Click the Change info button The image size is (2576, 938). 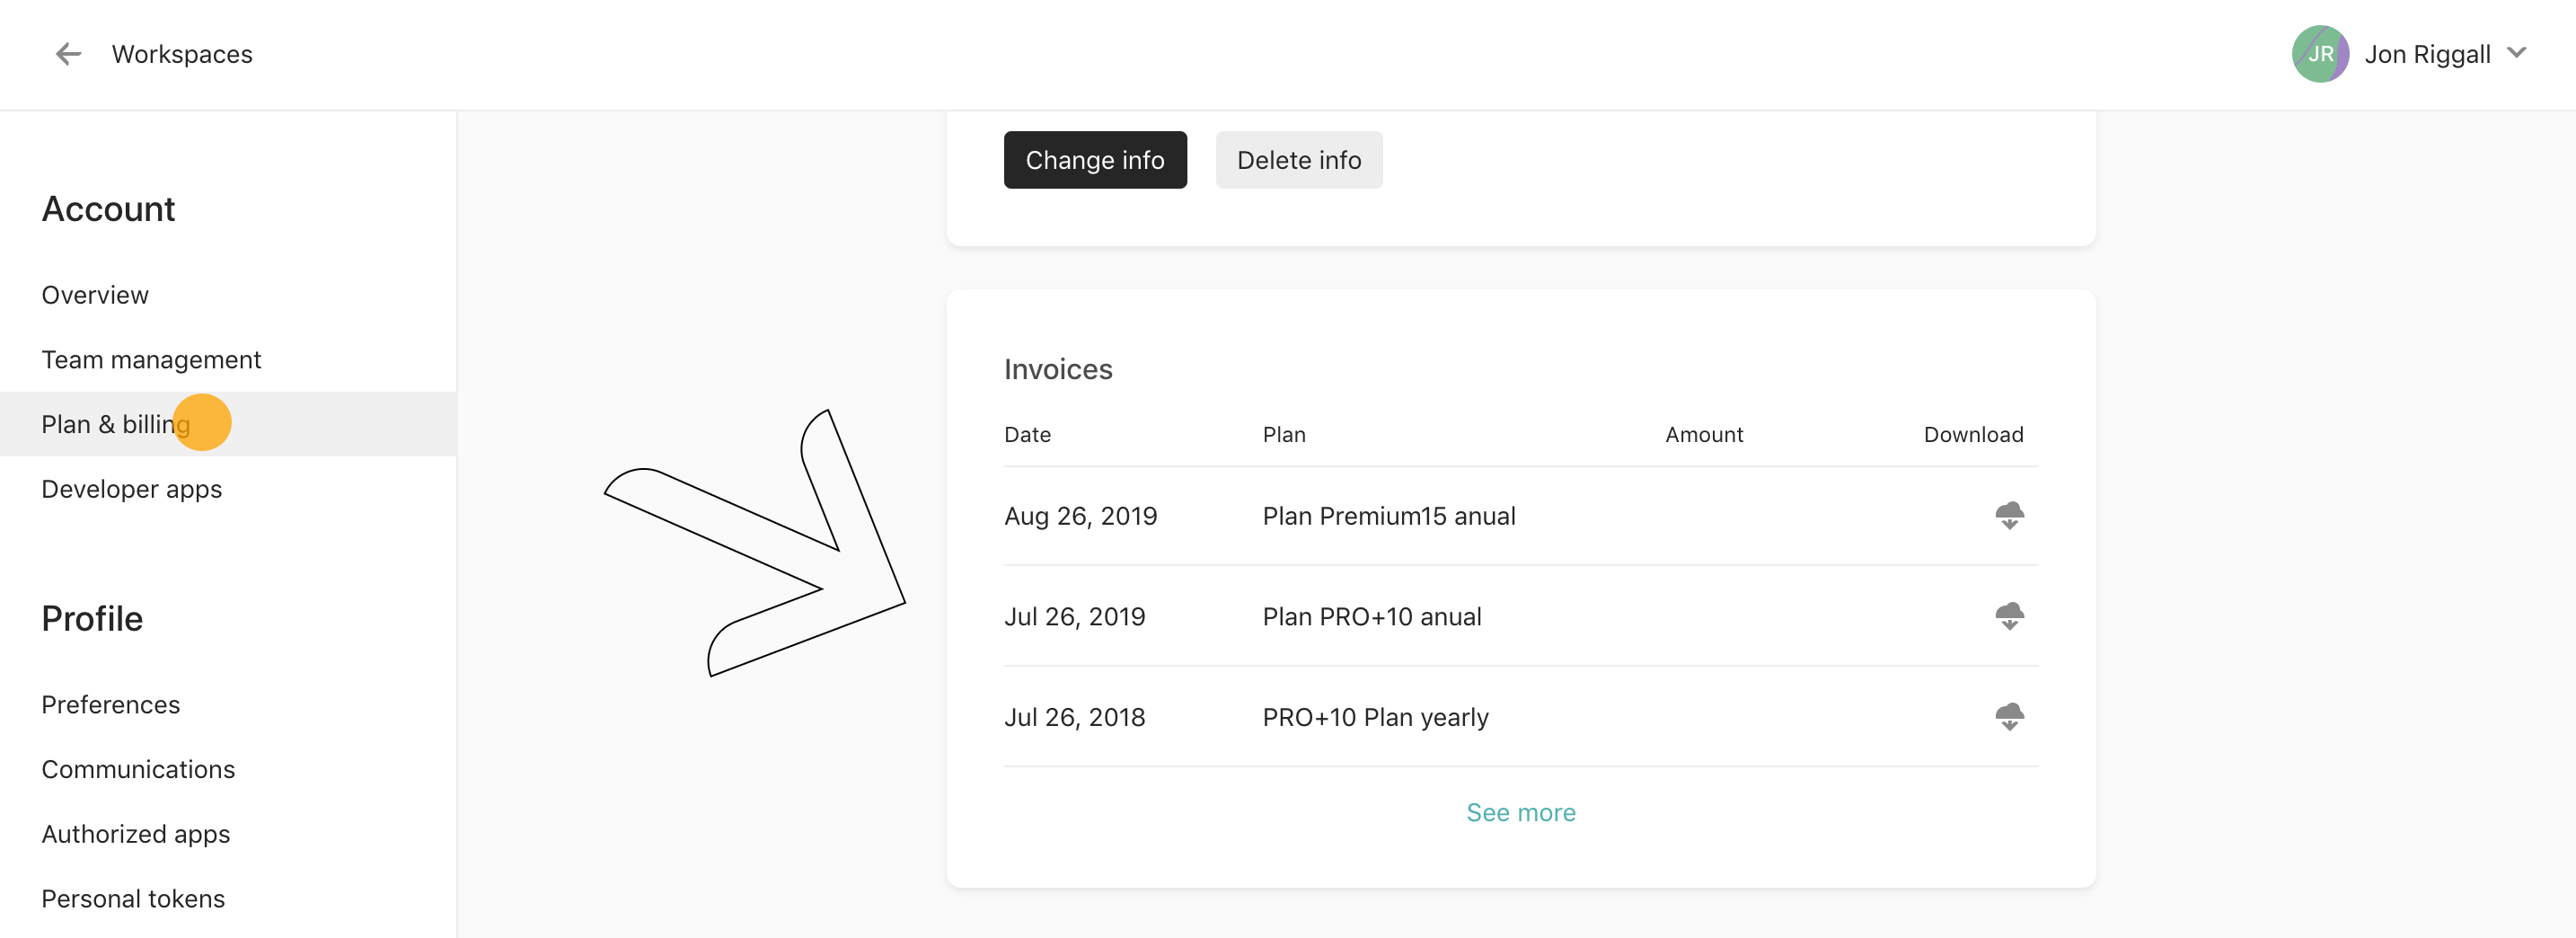pyautogui.click(x=1094, y=159)
